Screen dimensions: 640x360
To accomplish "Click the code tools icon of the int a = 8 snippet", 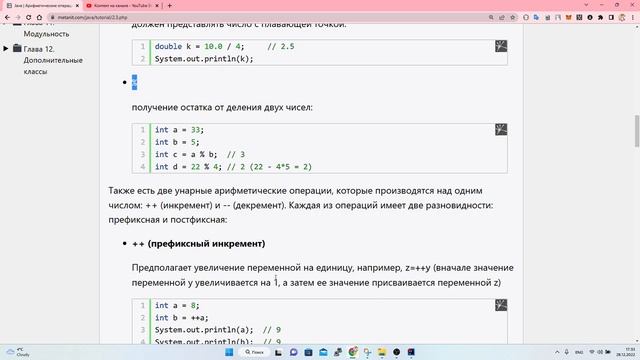I will tap(501, 305).
